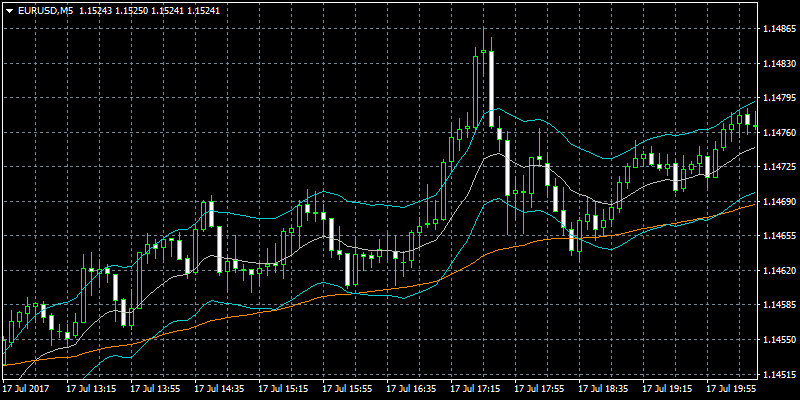Screen dimensions: 800x400
Task: Click the chart menu triangle beside EURUSD,M5
Action: pos(10,11)
